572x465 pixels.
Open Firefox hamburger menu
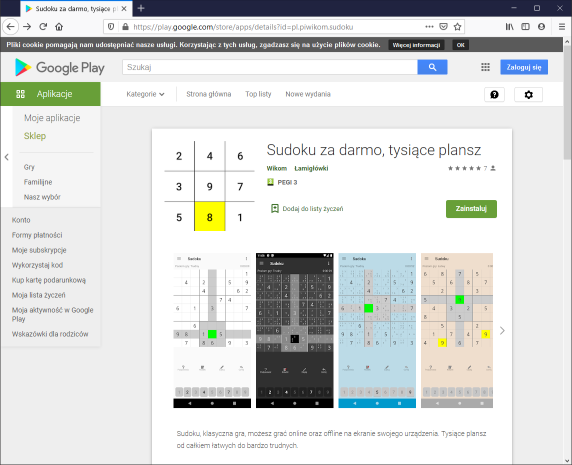pyautogui.click(x=562, y=27)
